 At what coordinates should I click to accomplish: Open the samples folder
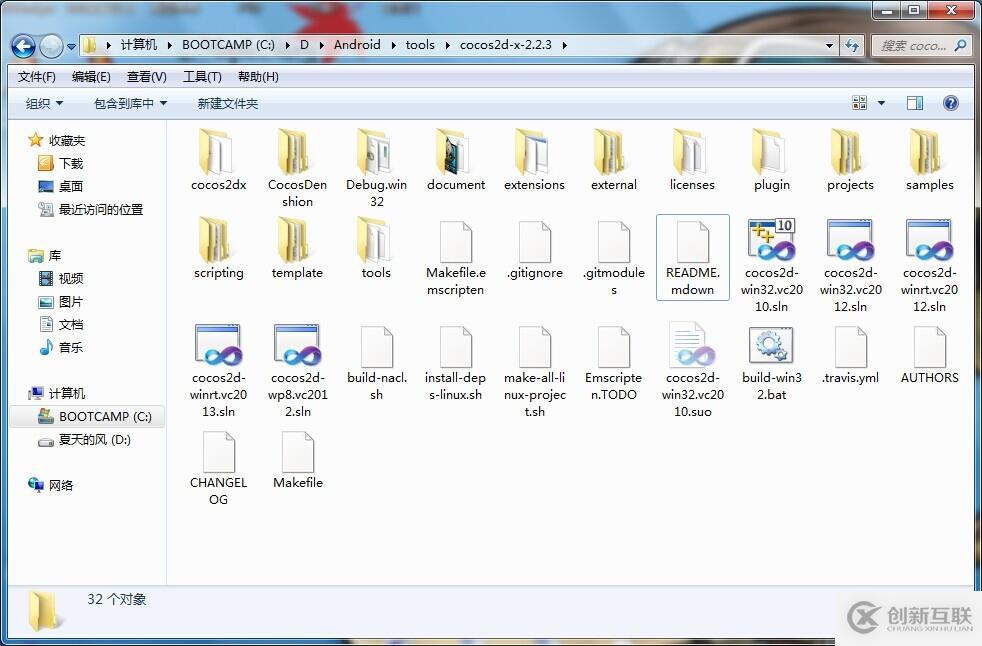click(929, 160)
